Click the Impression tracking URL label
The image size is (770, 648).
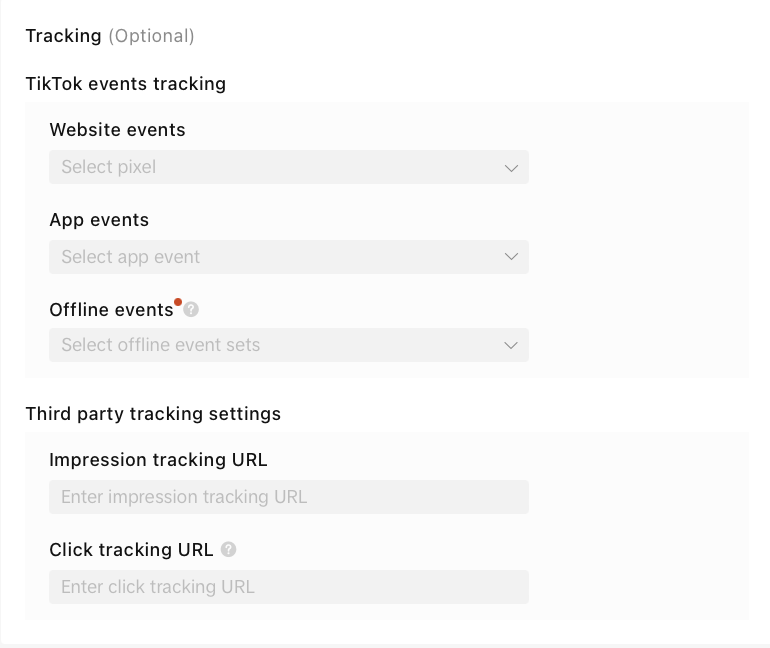[x=158, y=460]
